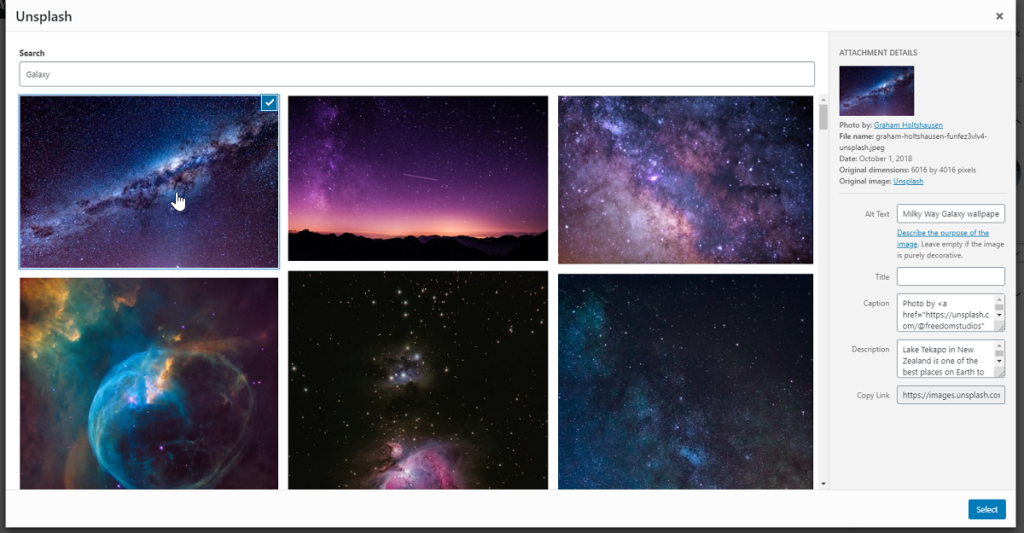Select the colorful Milky Way core image
Viewport: 1024px width, 533px height.
[x=685, y=180]
